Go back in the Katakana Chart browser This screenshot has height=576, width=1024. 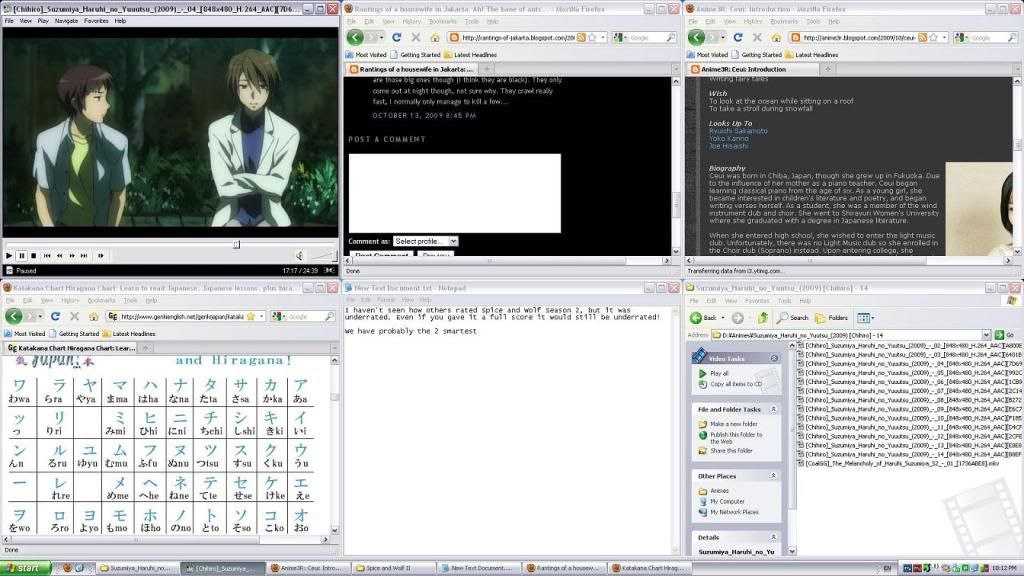pyautogui.click(x=14, y=317)
